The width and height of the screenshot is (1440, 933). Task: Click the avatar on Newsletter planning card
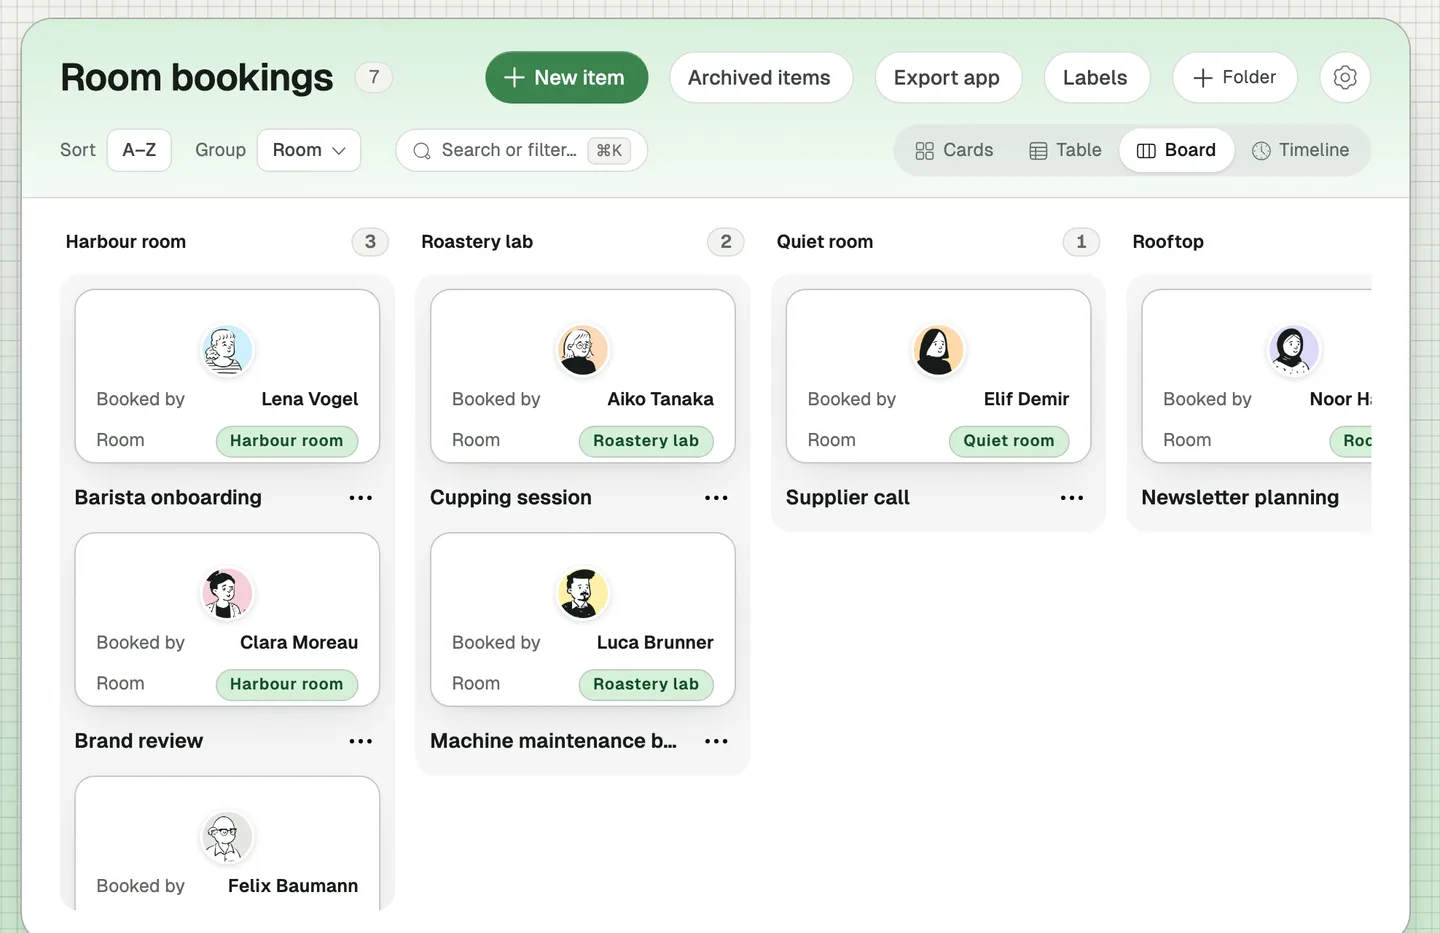pyautogui.click(x=1293, y=350)
